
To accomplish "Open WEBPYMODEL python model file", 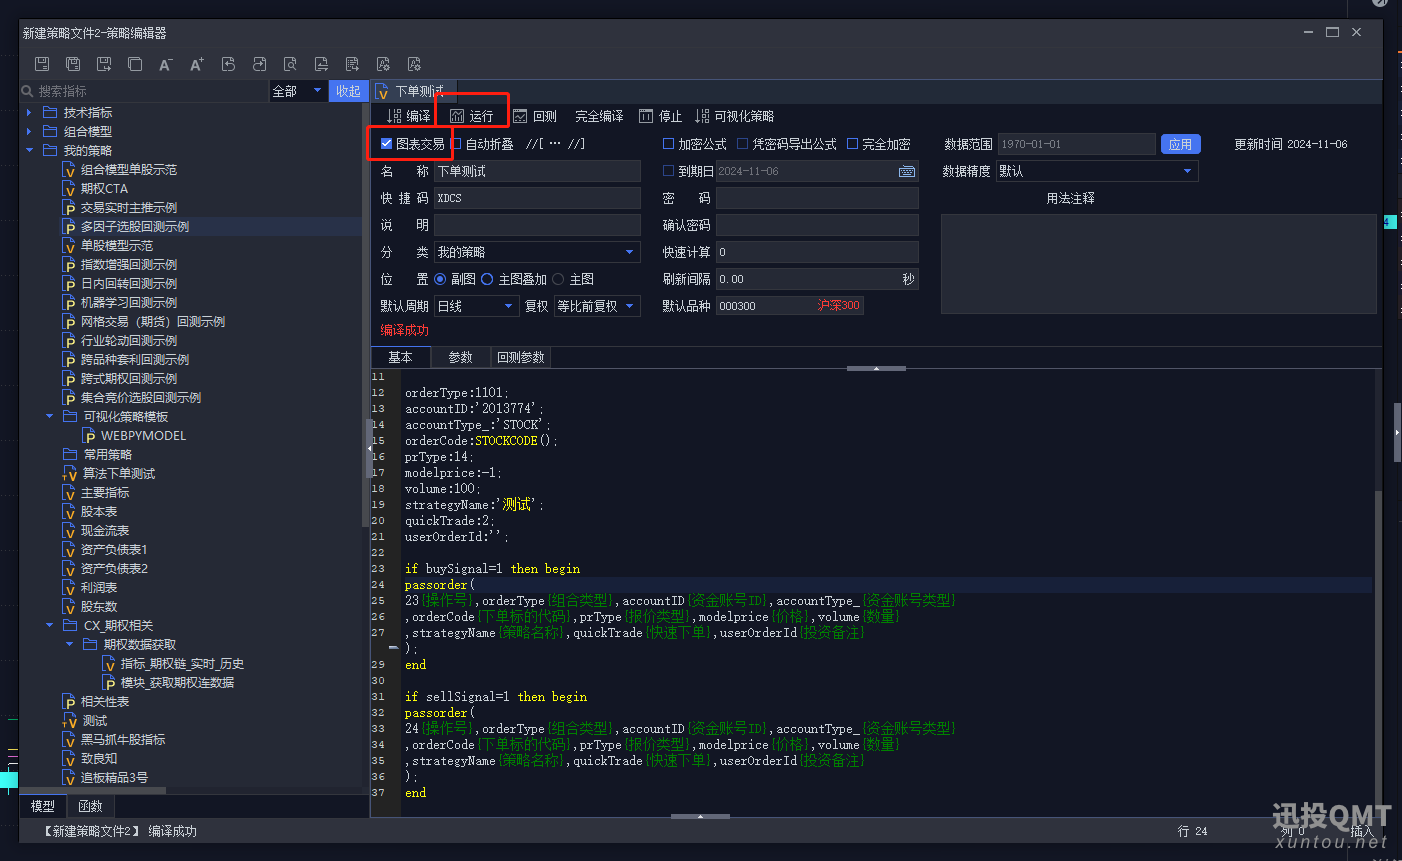I will pos(134,436).
